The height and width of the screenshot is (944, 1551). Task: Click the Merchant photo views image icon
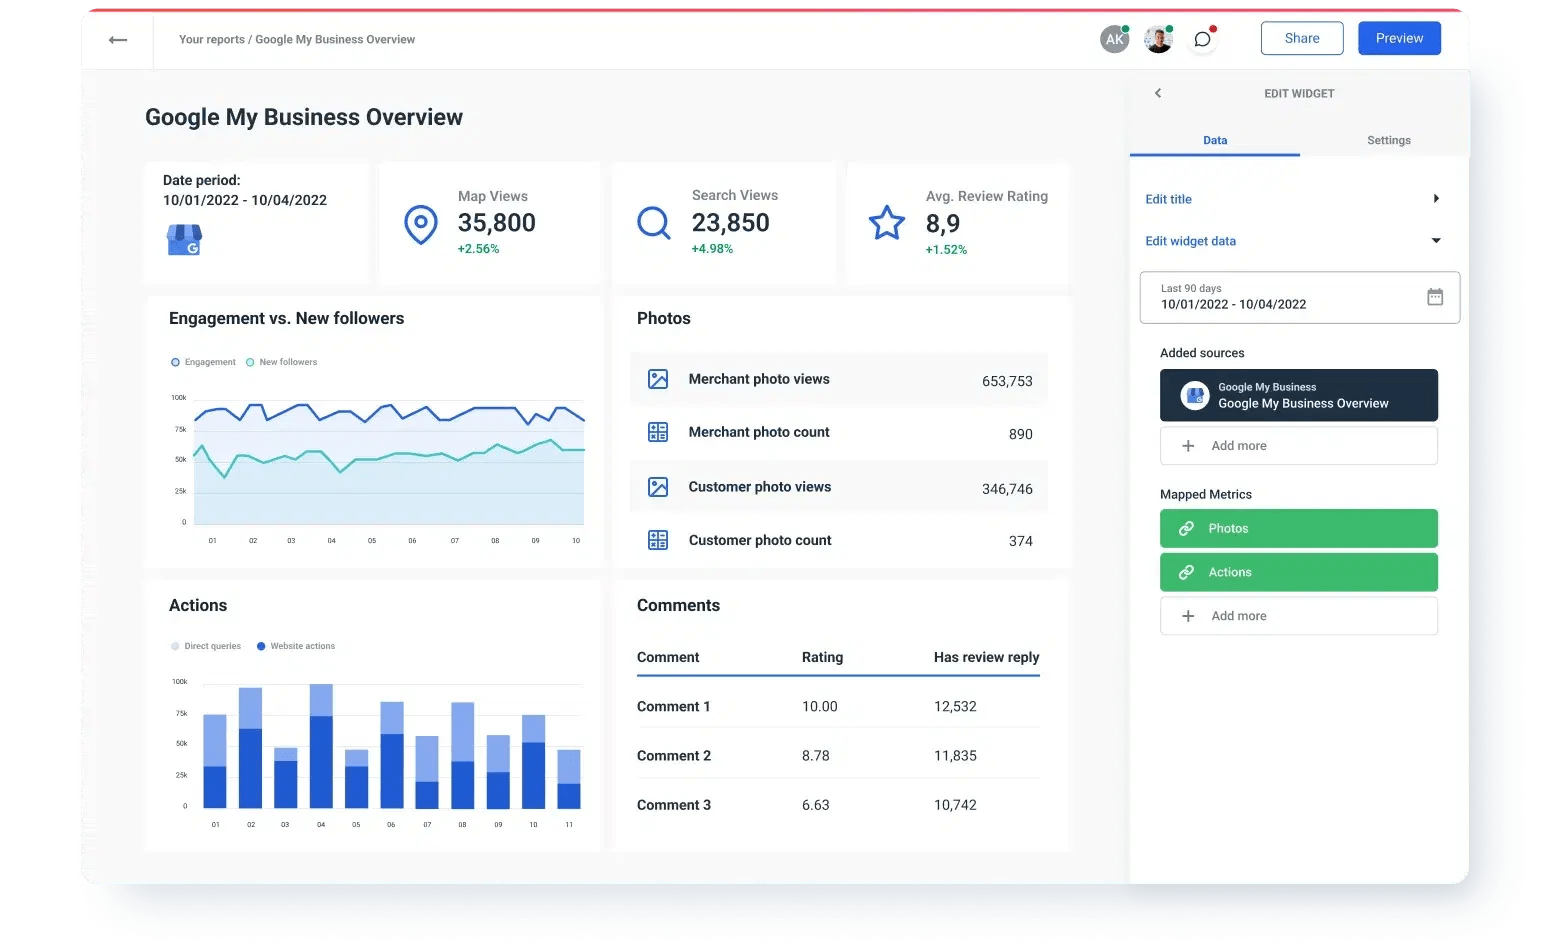(657, 379)
